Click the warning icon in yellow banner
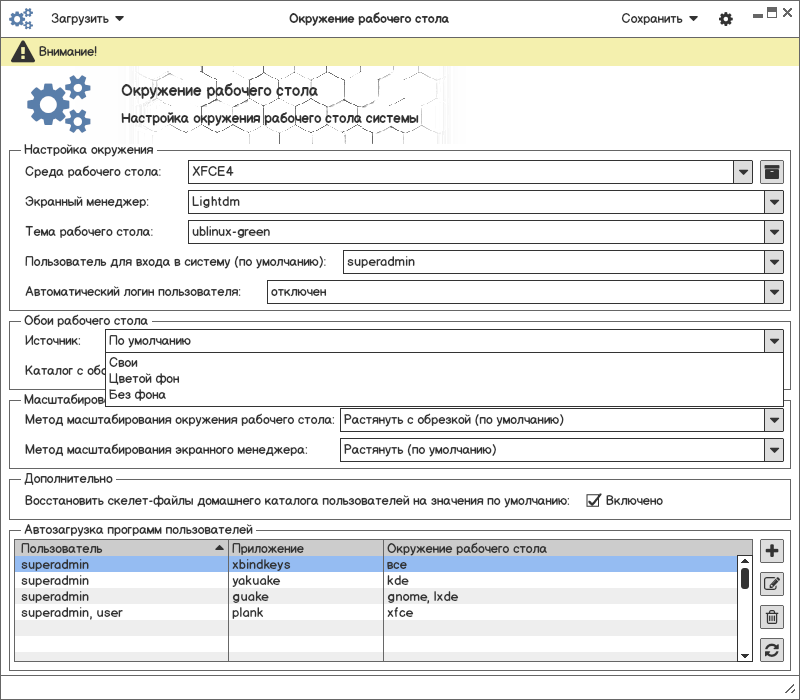 [x=21, y=50]
